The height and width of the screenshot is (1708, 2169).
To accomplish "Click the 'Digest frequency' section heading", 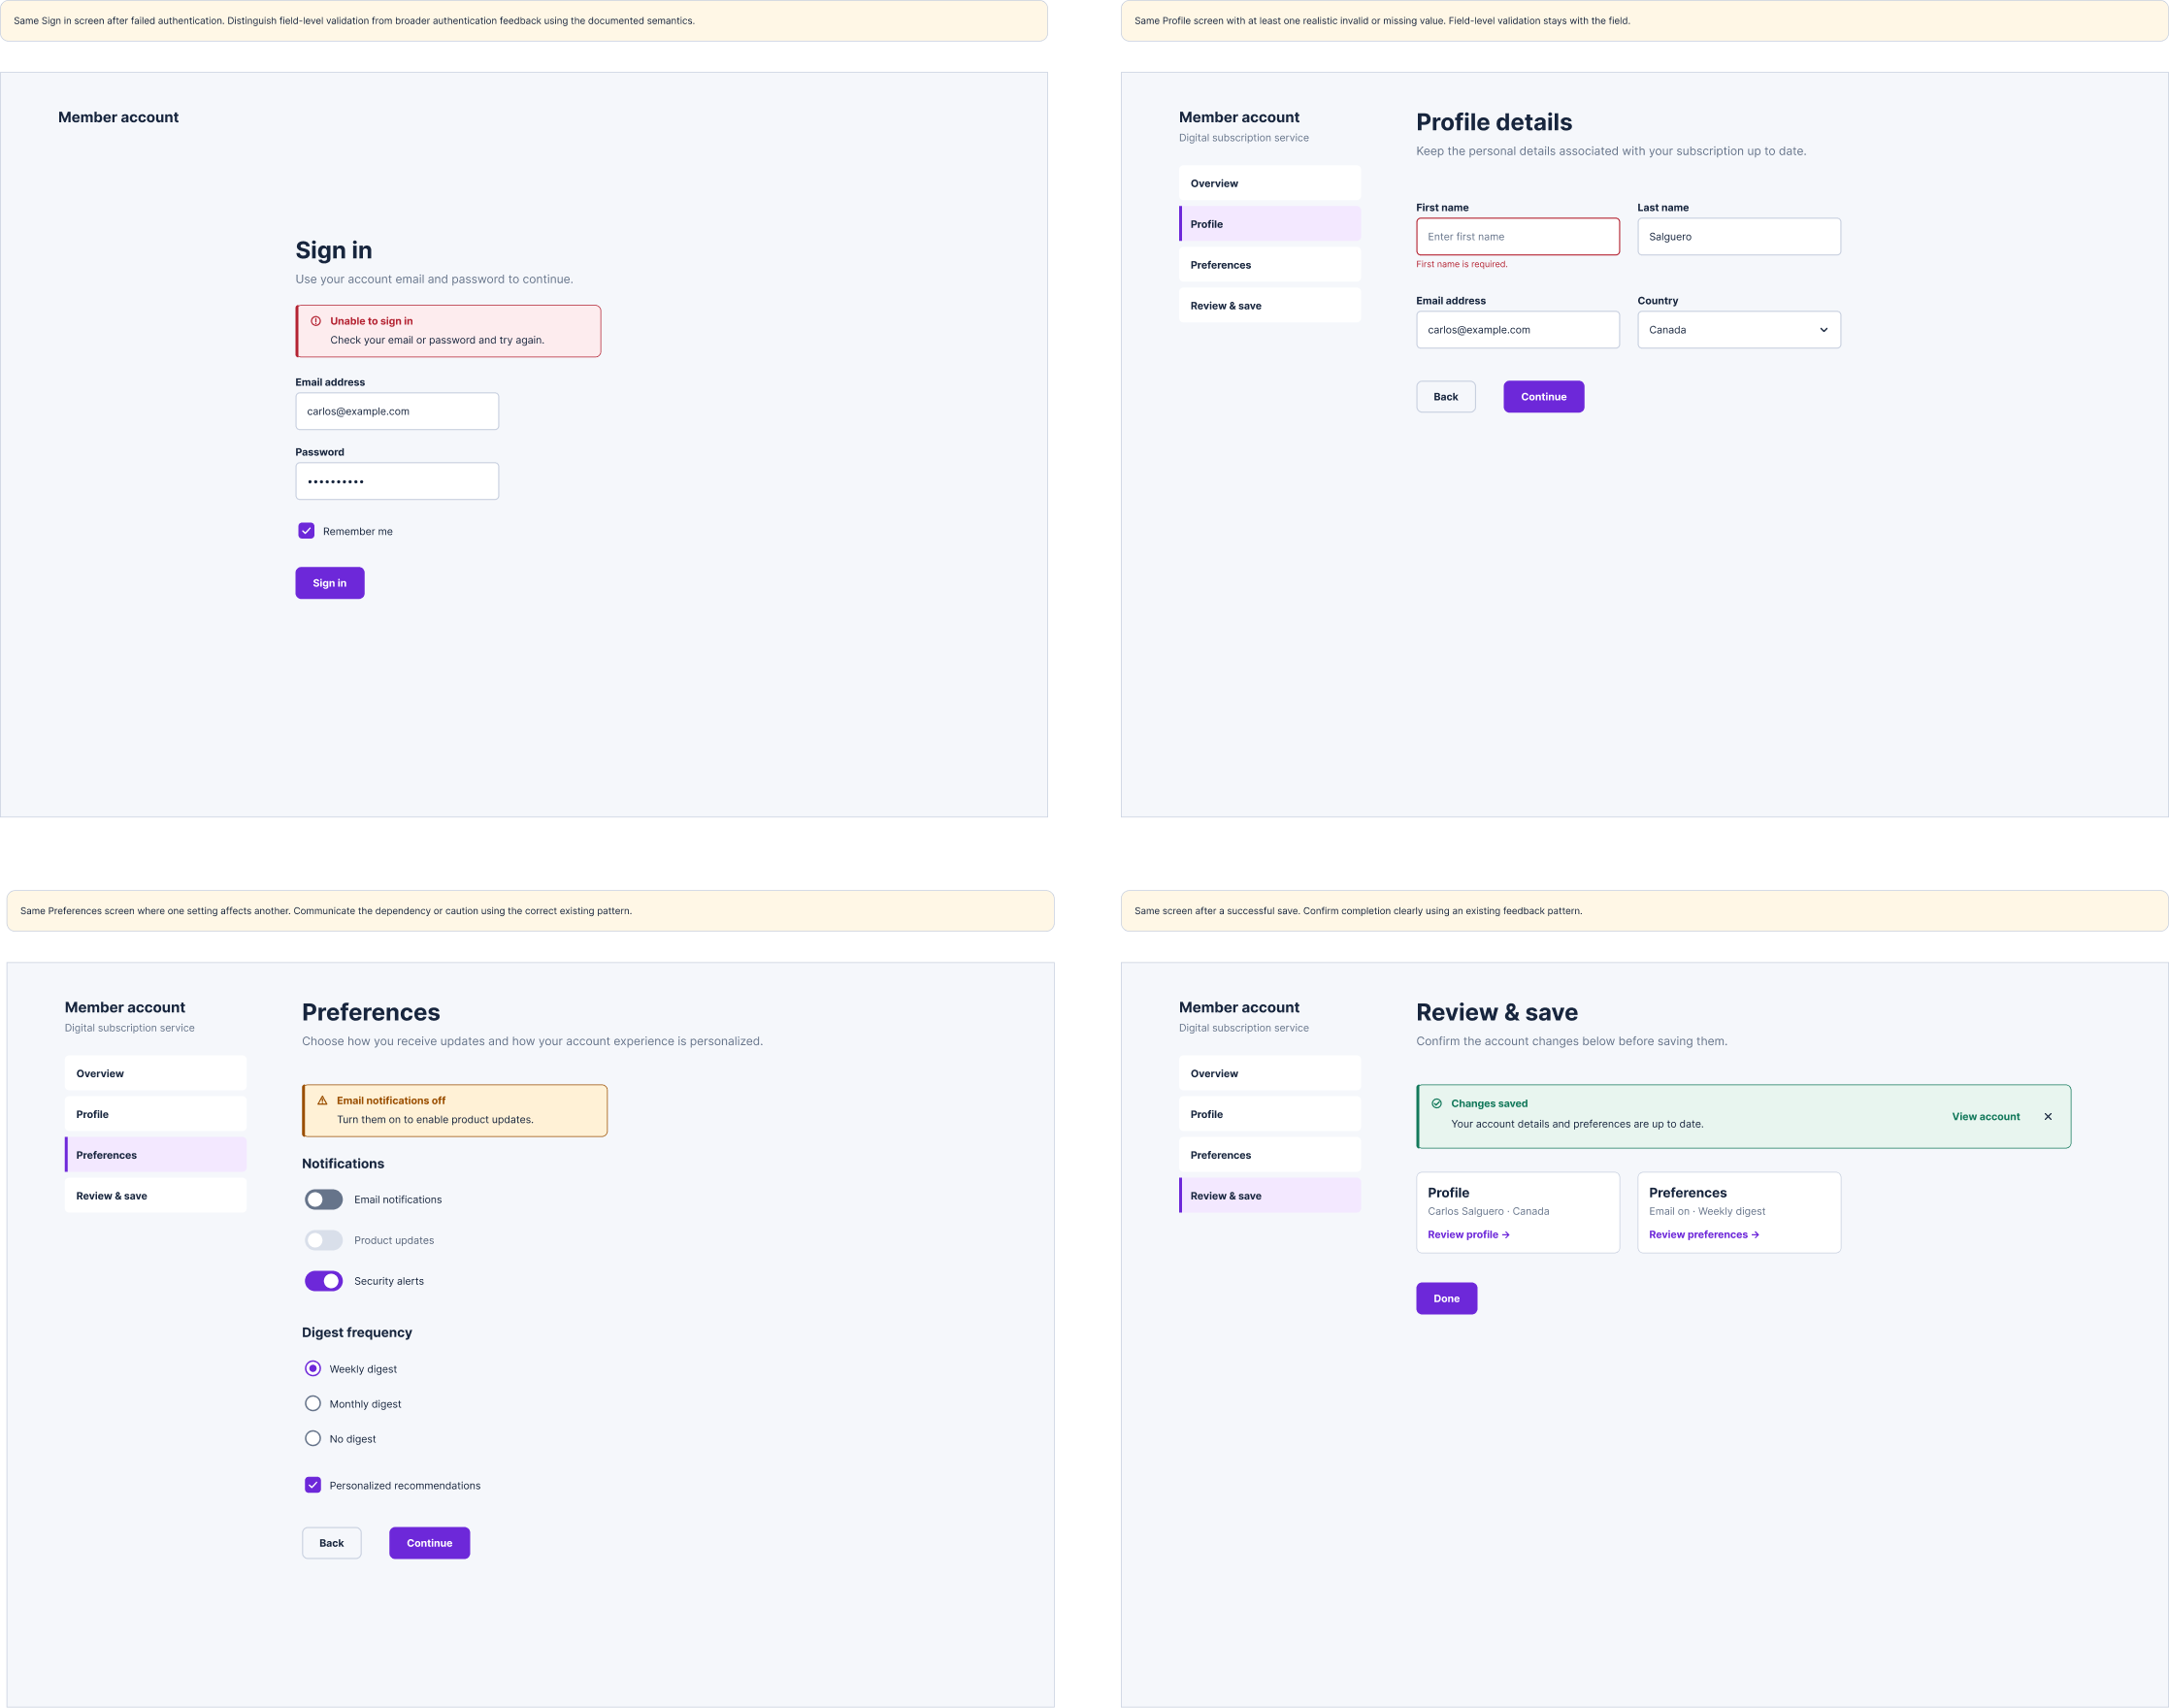I will (x=357, y=1332).
